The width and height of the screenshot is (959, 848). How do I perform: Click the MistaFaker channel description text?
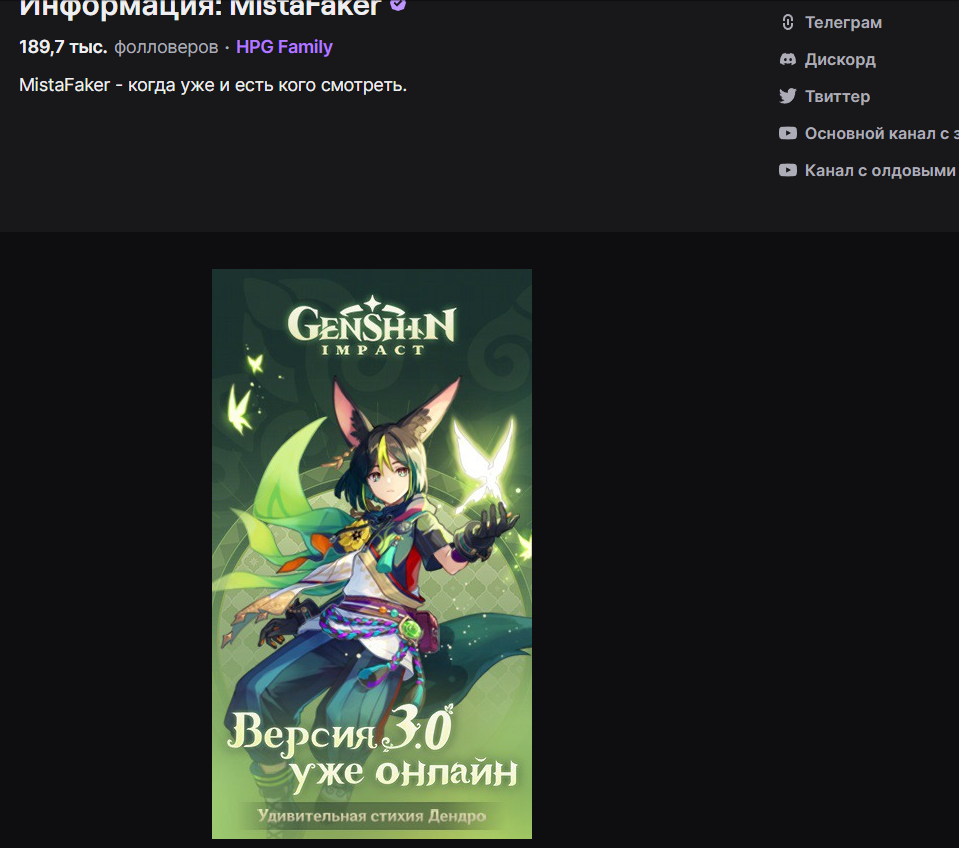click(213, 85)
